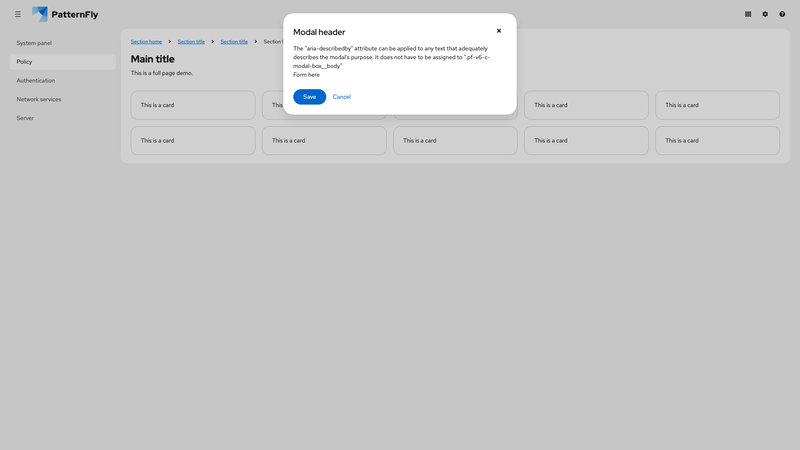Go to Network services in sidebar
Viewport: 800px width, 450px height.
39,99
